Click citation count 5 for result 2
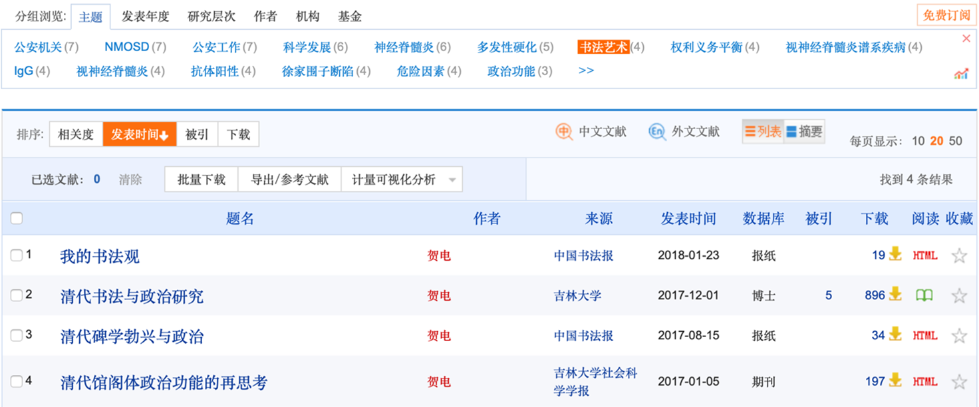 coord(829,295)
